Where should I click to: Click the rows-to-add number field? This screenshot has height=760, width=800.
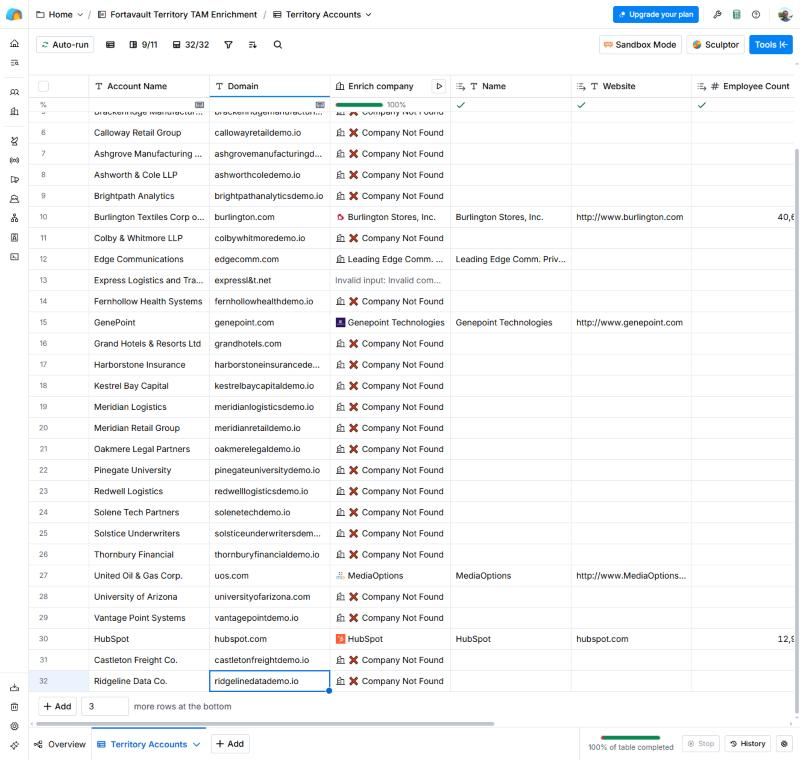tap(105, 706)
